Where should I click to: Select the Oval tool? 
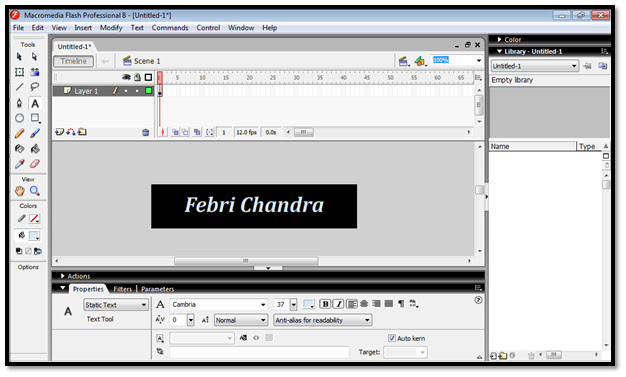(x=19, y=118)
